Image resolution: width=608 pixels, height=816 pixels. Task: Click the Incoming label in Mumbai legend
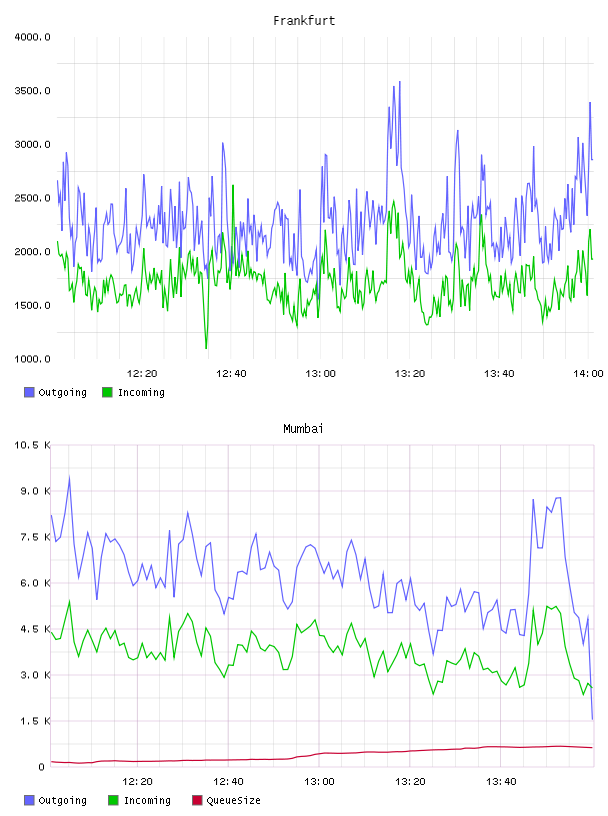point(147,800)
